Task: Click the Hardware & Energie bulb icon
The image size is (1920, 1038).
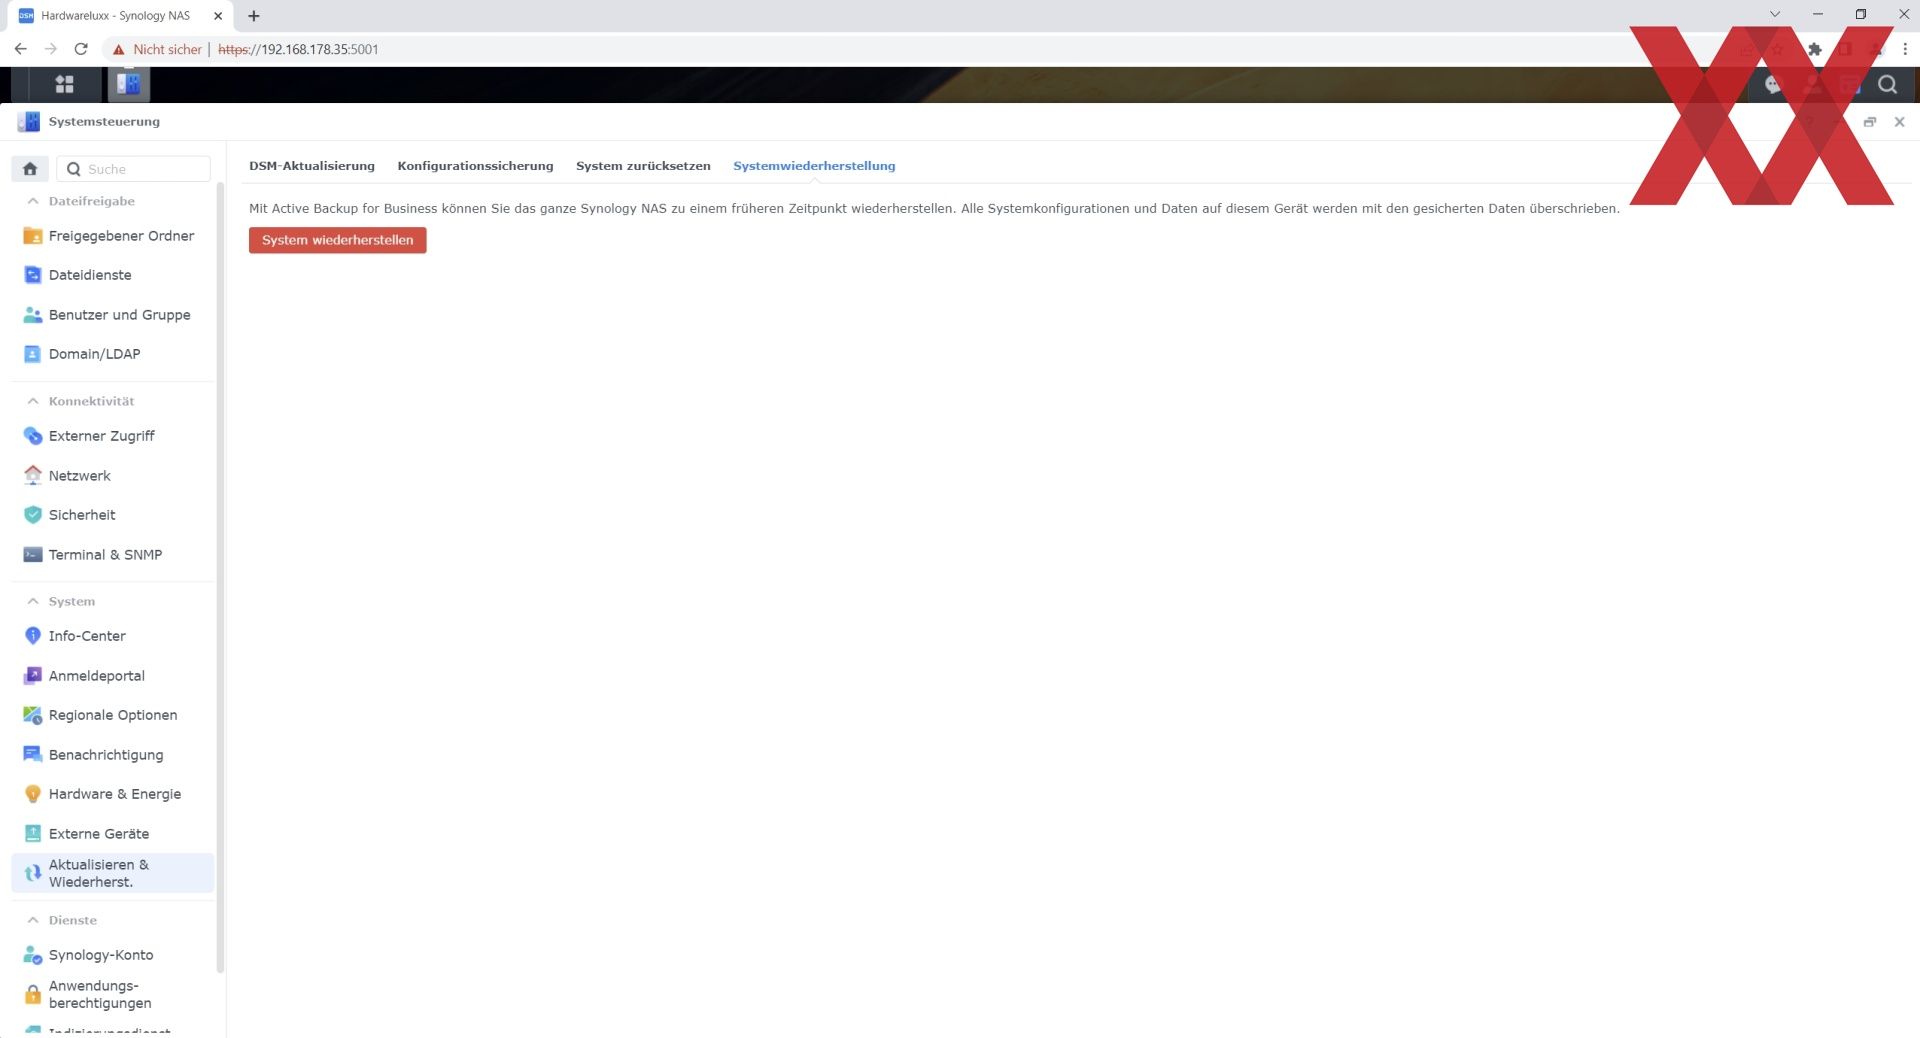Action: tap(33, 794)
